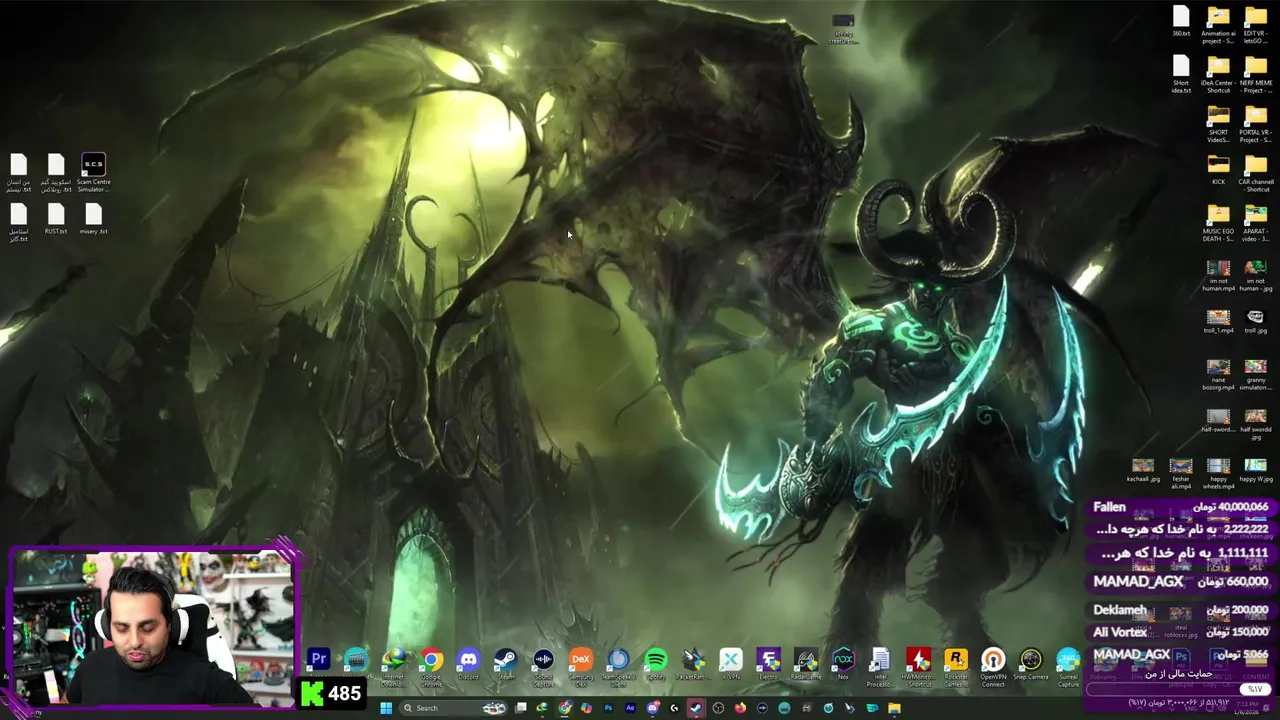Image resolution: width=1280 pixels, height=720 pixels.
Task: Select troll .jpg image file
Action: coord(1256,321)
